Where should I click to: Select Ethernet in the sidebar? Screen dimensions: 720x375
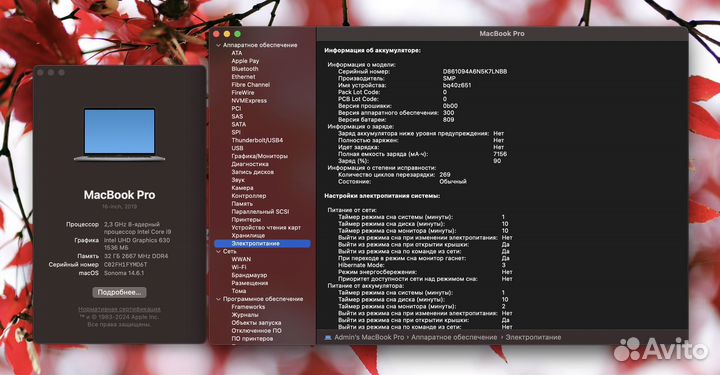tap(243, 77)
